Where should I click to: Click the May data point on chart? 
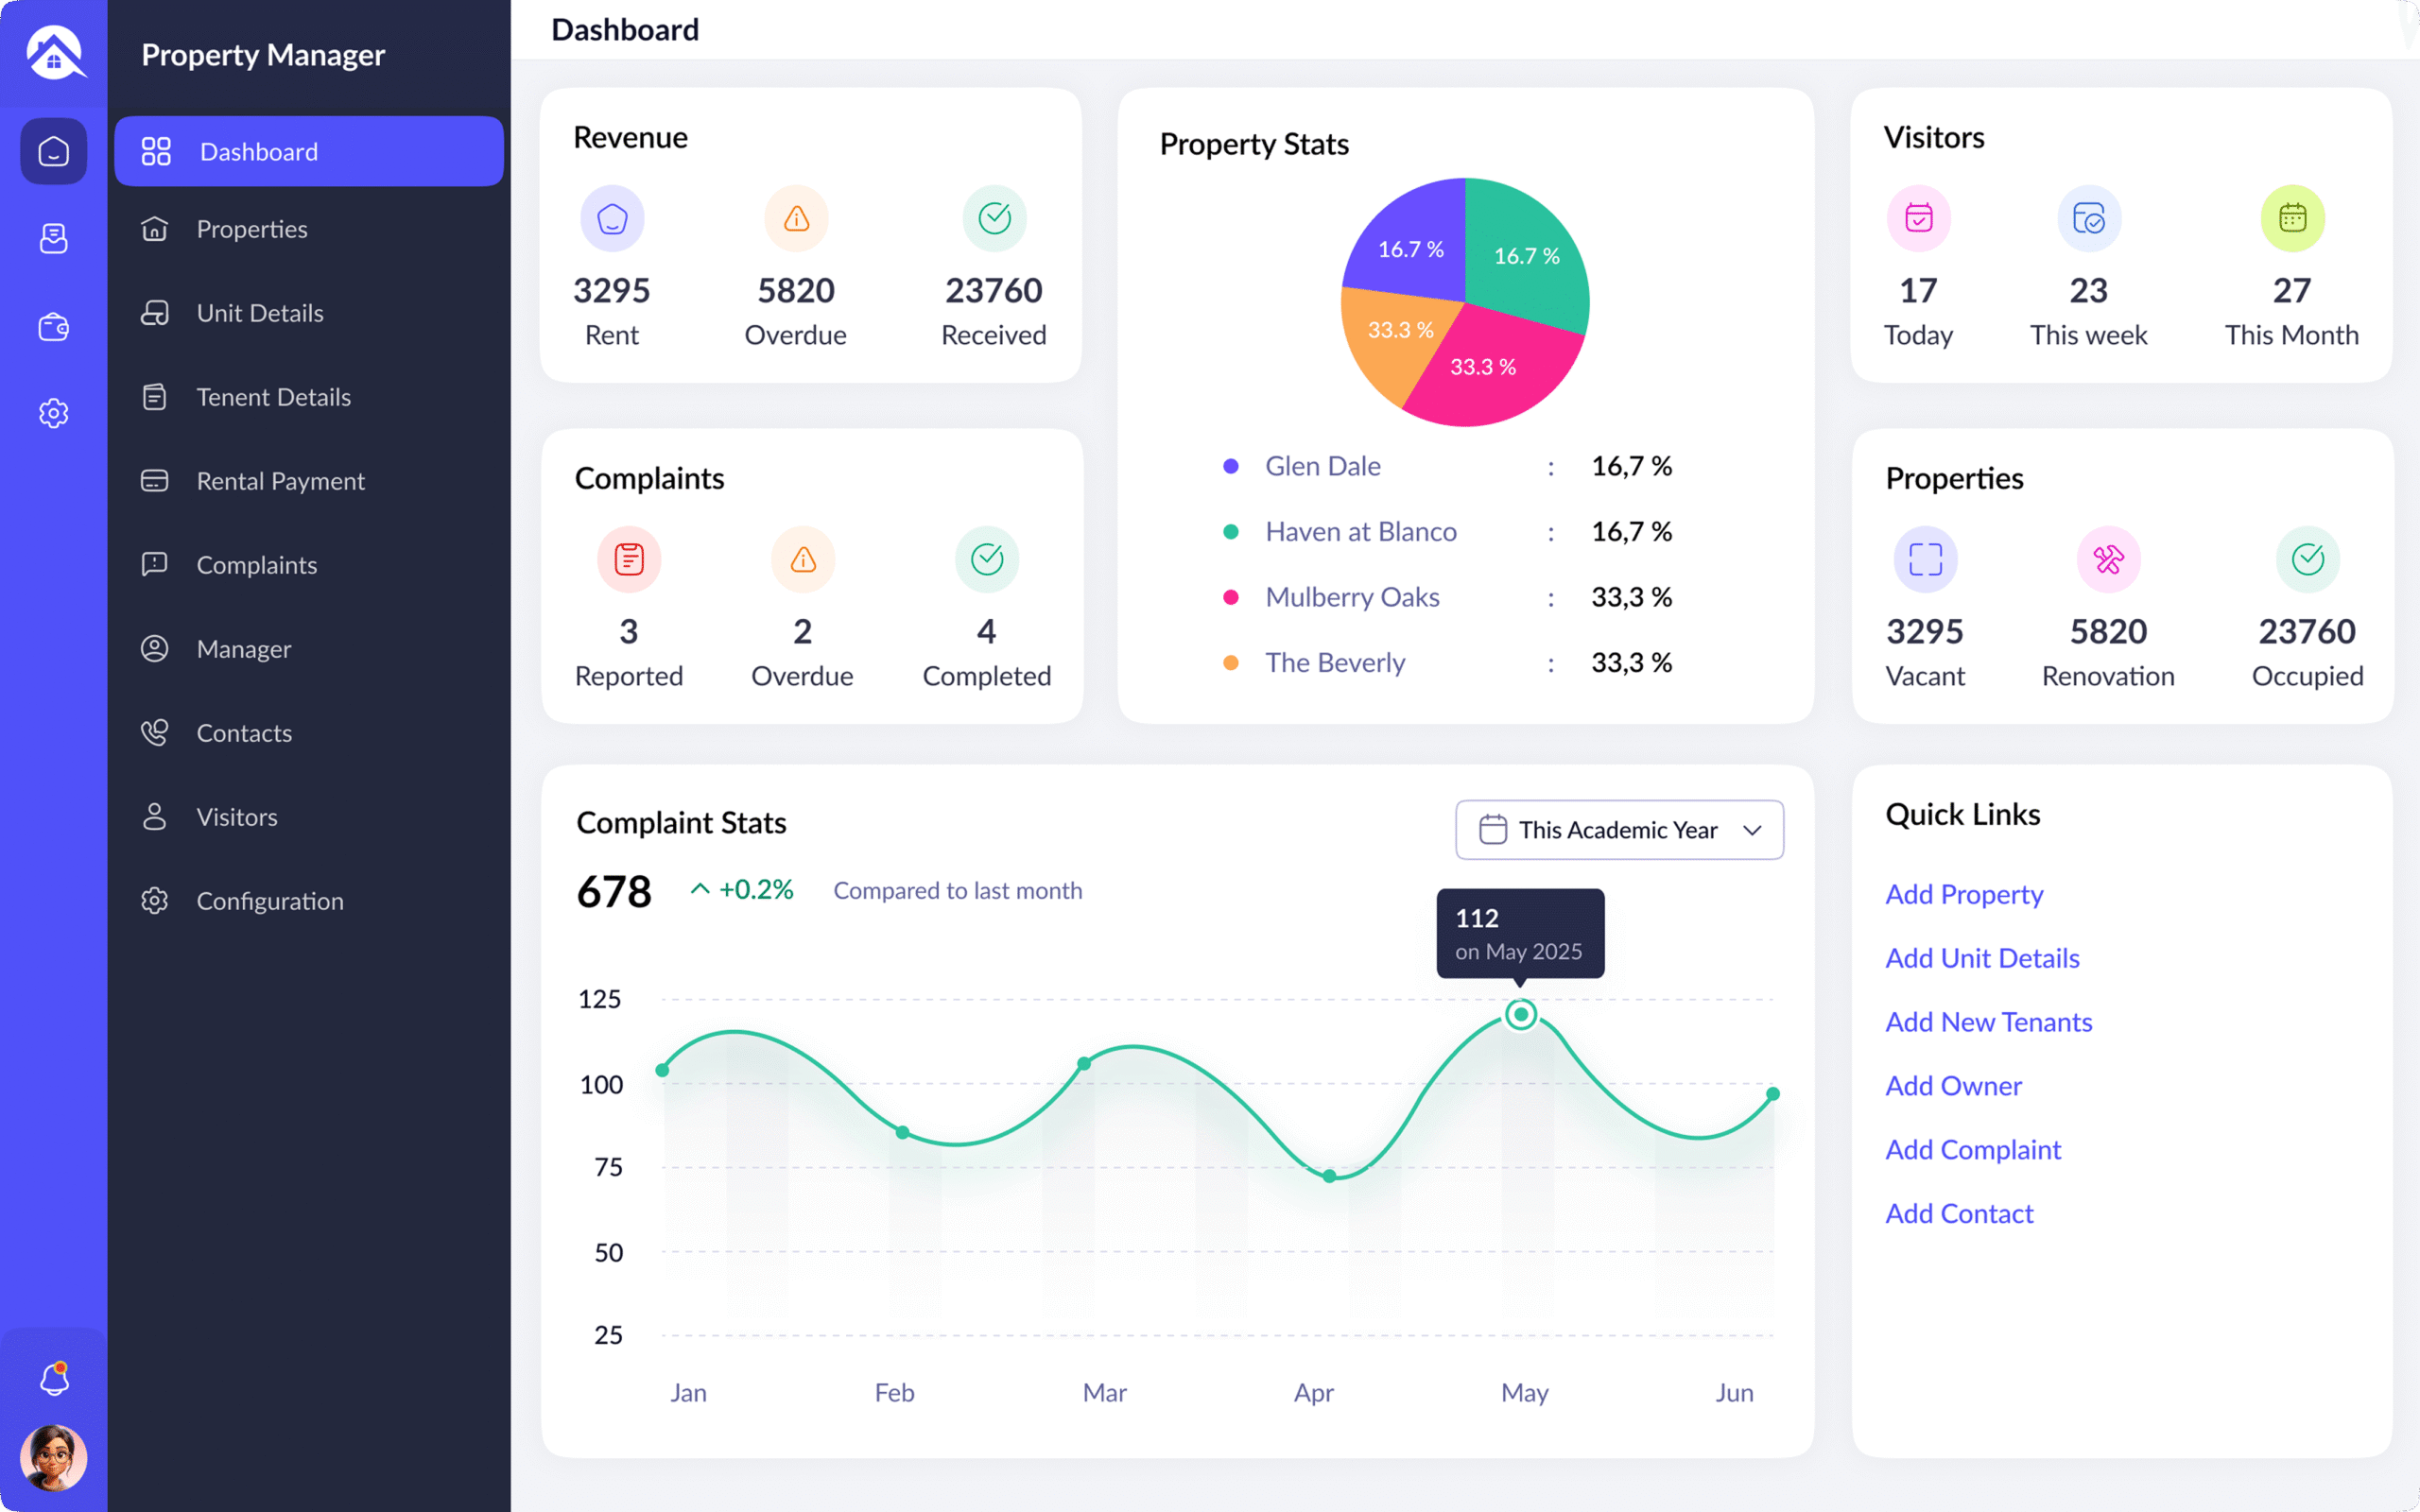[x=1521, y=1015]
